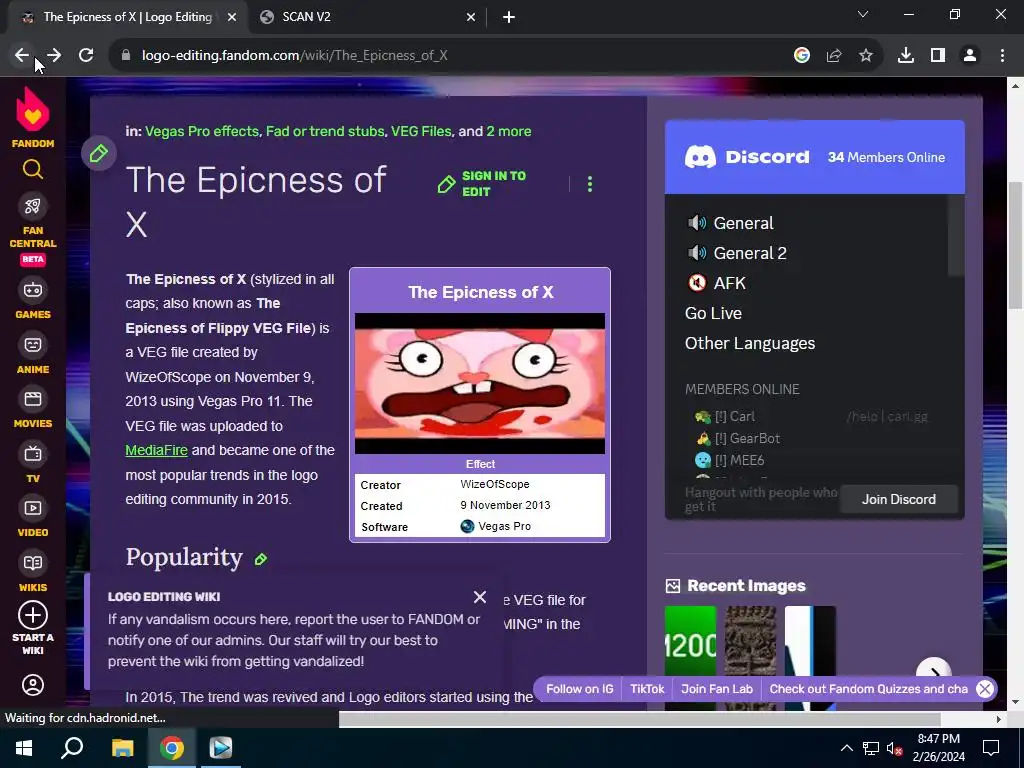Open the AFK Discord channel
Viewport: 1024px width, 768px height.
coord(716,283)
